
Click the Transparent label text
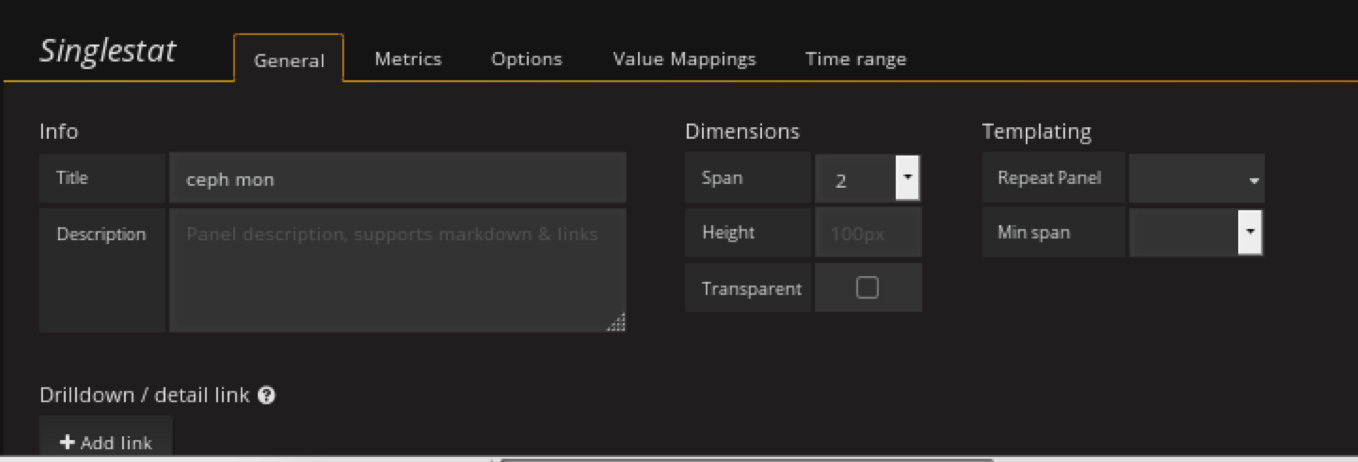(x=751, y=289)
